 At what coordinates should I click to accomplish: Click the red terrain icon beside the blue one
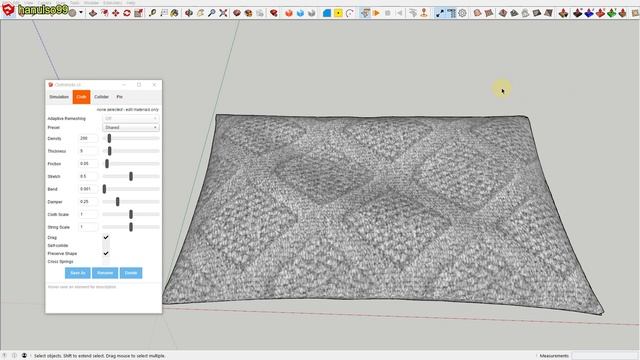600,13
